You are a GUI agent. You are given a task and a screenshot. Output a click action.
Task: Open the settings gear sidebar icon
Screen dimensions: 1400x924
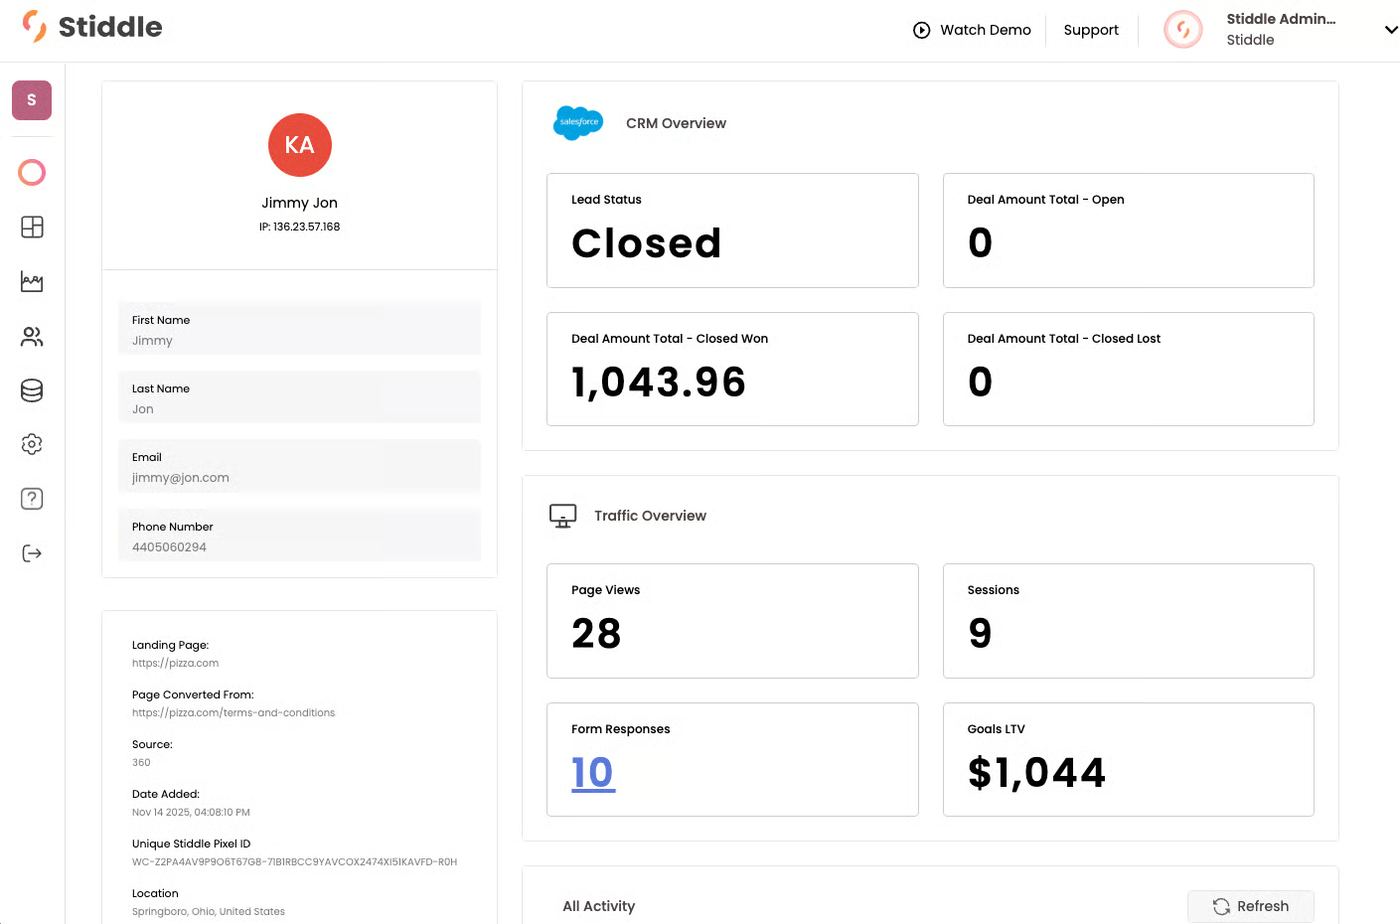tap(32, 444)
